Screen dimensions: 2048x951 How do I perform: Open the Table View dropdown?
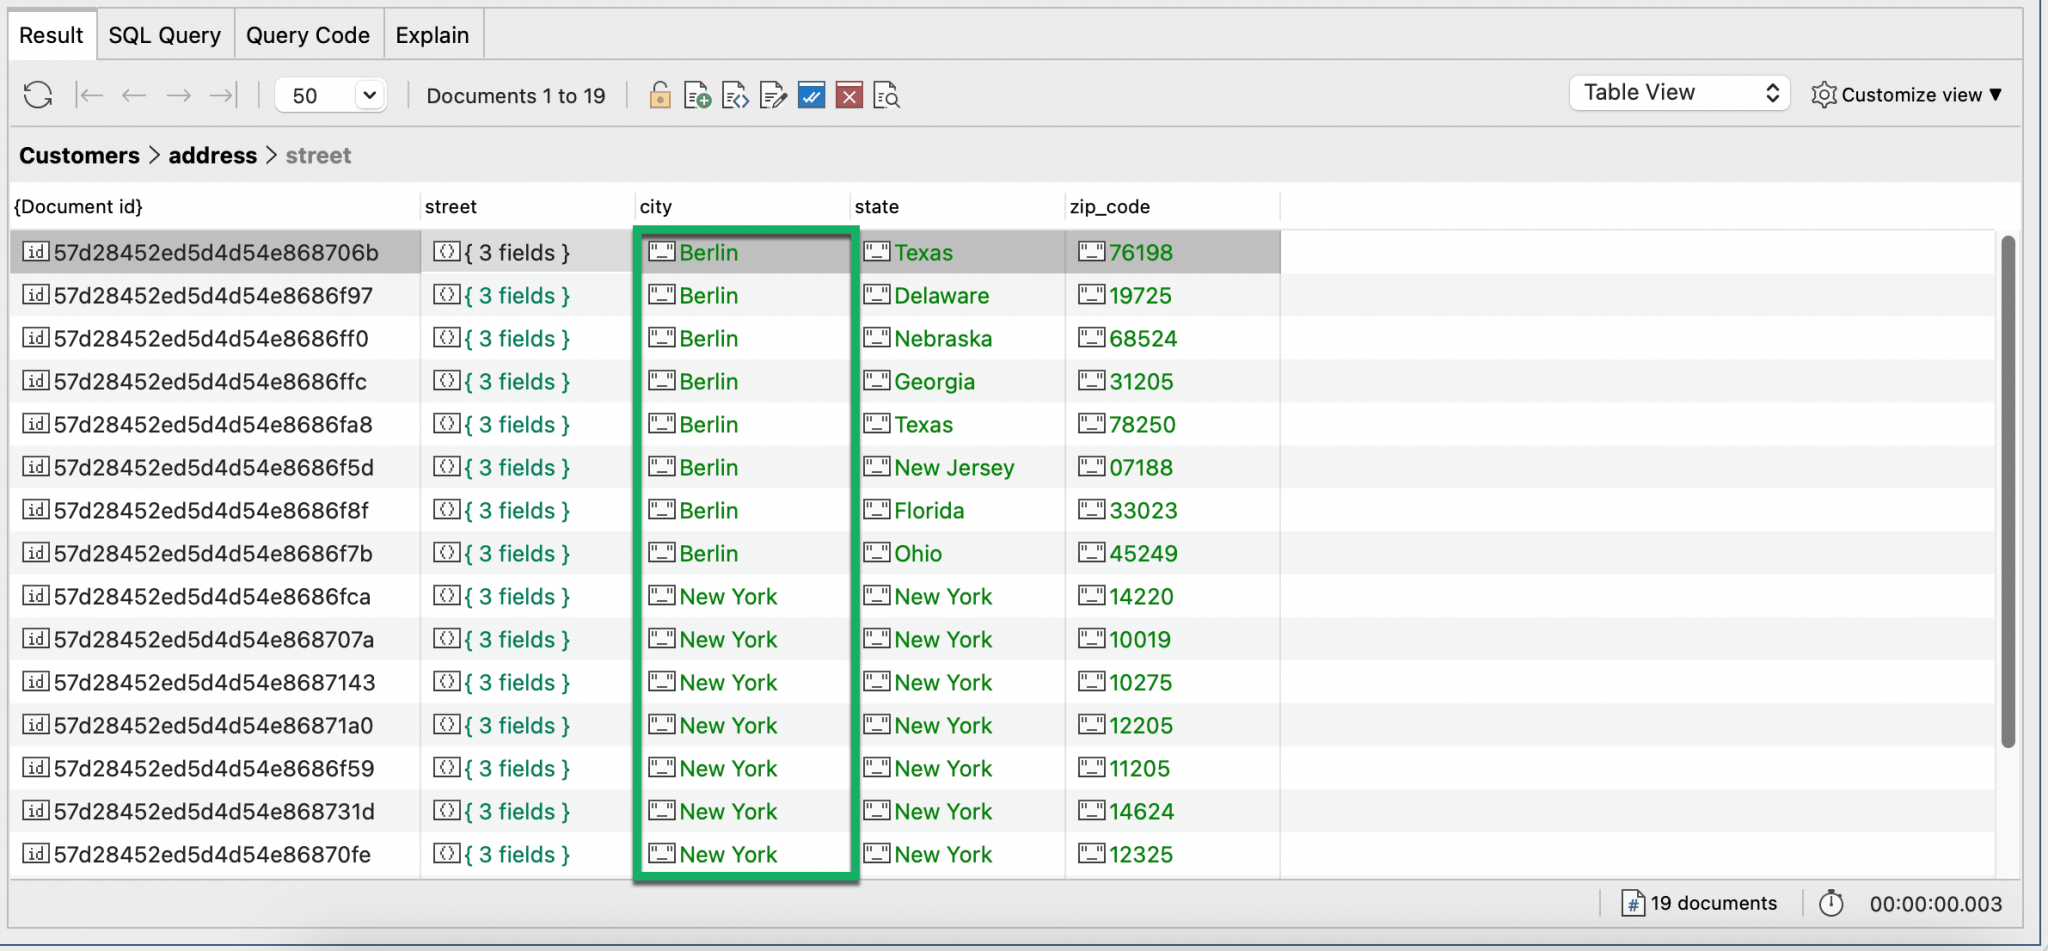pyautogui.click(x=1680, y=93)
